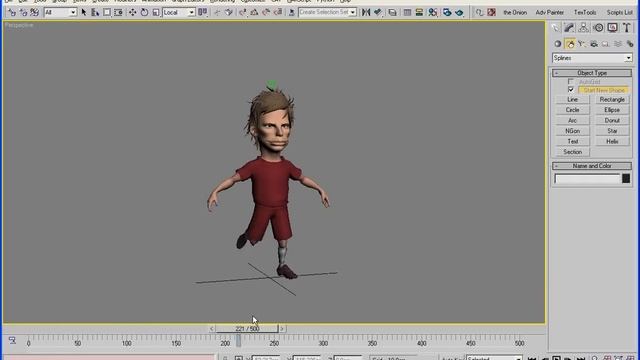Select the Shapes category icon
The image size is (640, 360).
[570, 44]
